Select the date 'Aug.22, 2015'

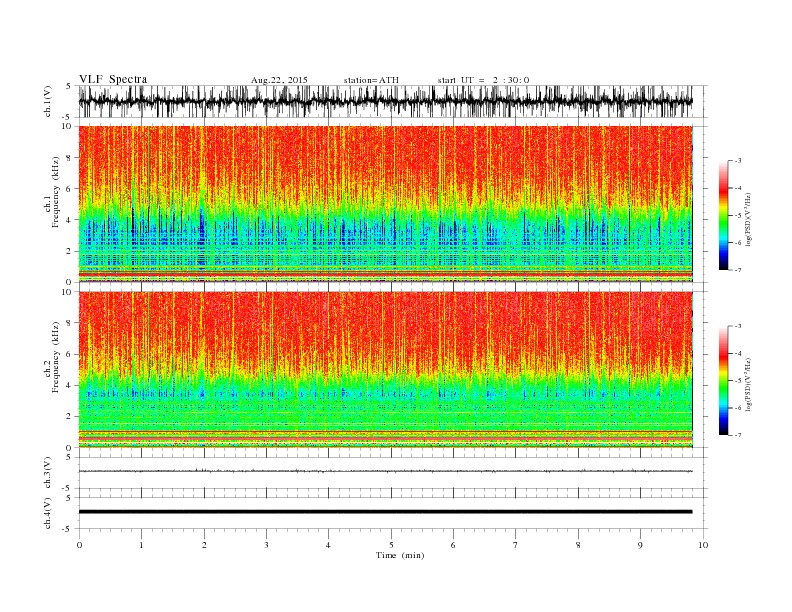pyautogui.click(x=279, y=80)
